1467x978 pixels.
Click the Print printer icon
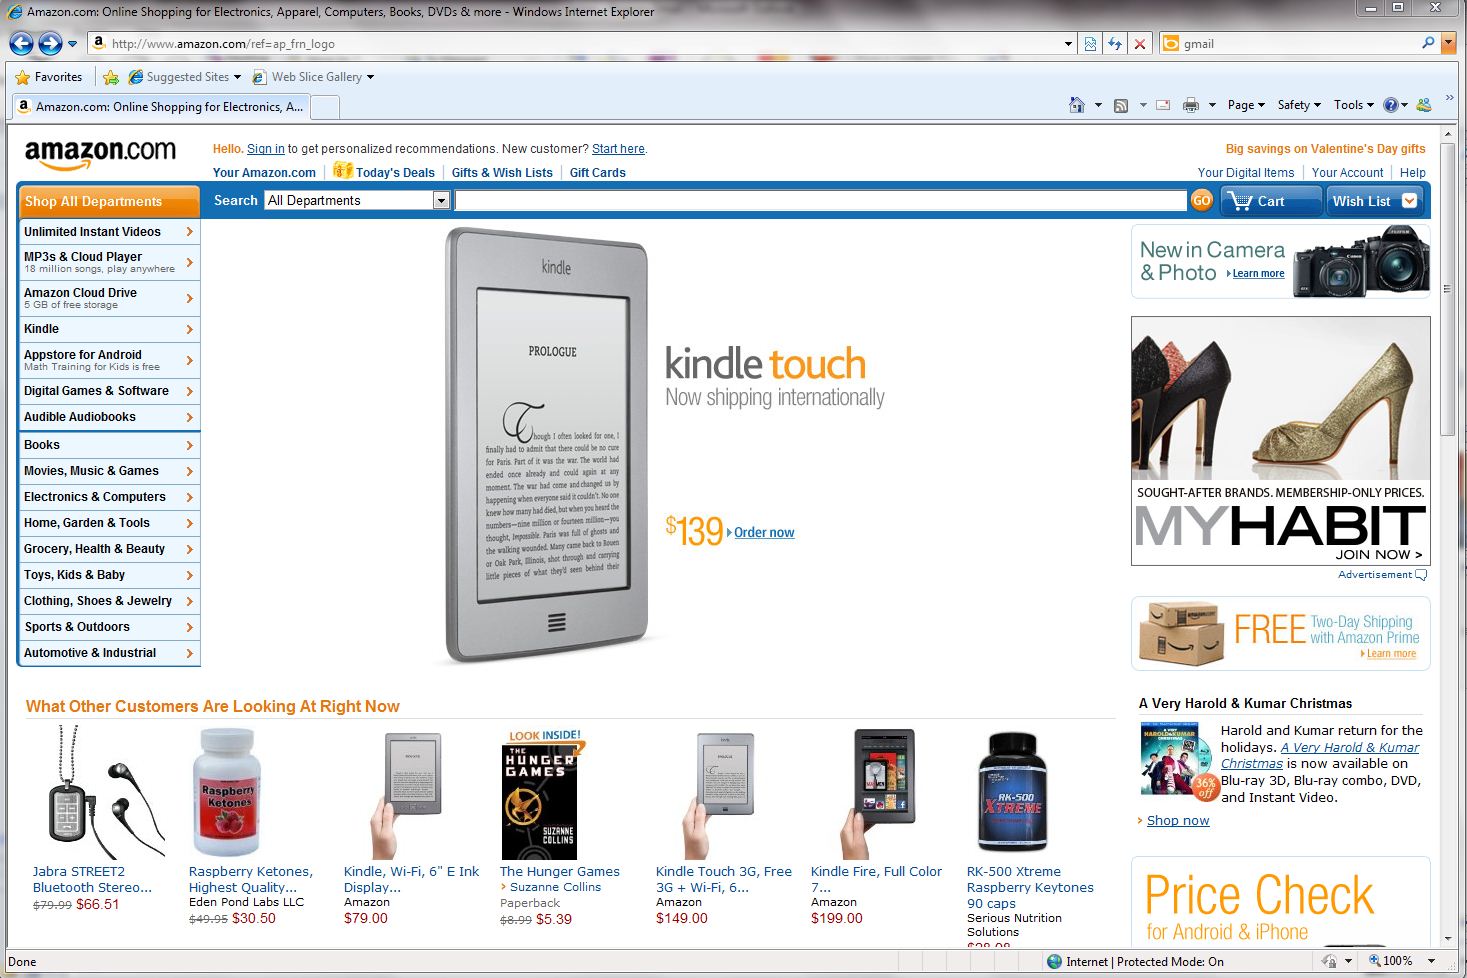(1190, 105)
